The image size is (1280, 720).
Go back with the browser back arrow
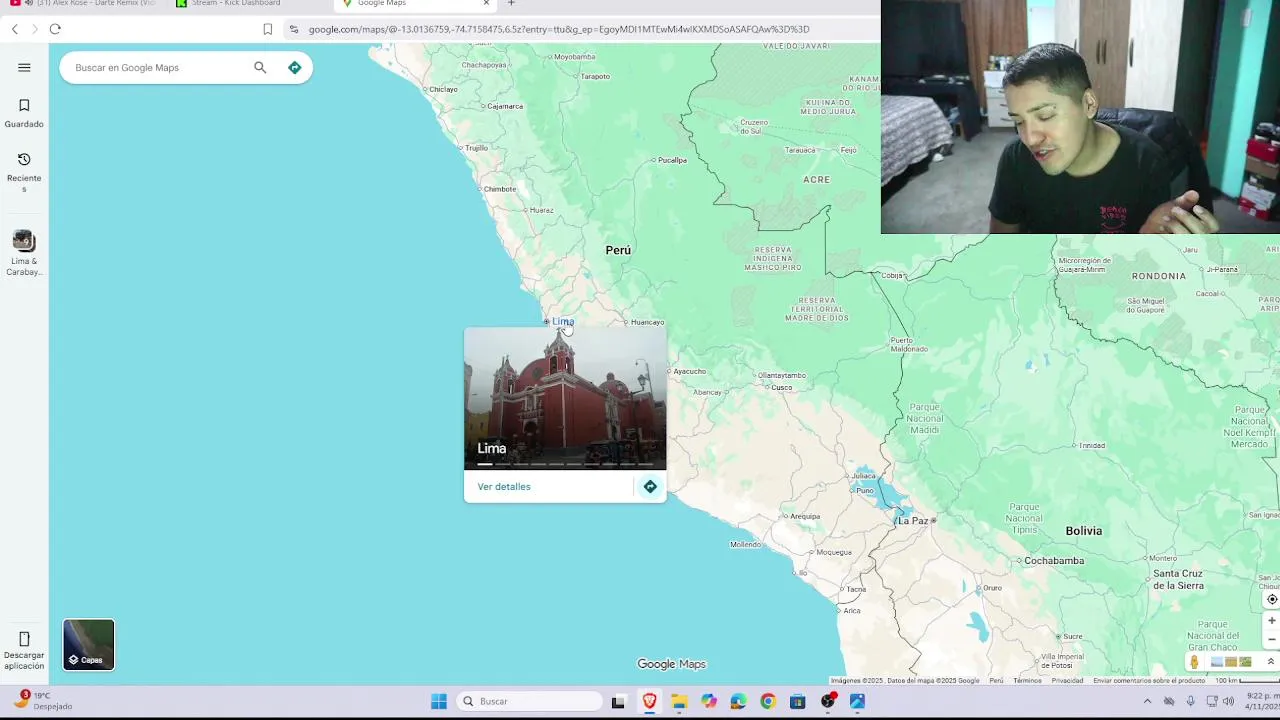15,29
